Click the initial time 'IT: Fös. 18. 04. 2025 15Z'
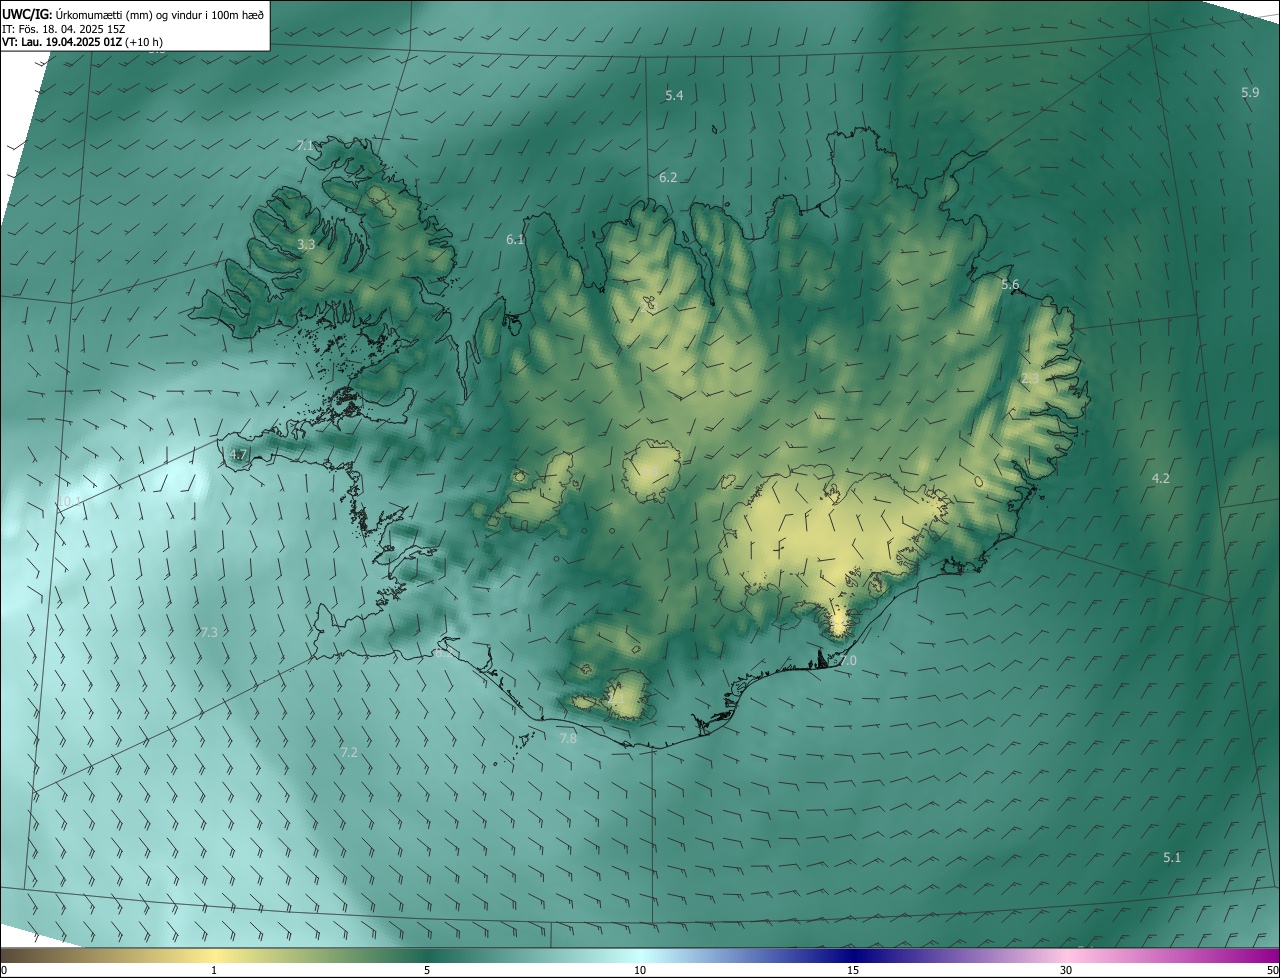1280x978 pixels. 63,28
